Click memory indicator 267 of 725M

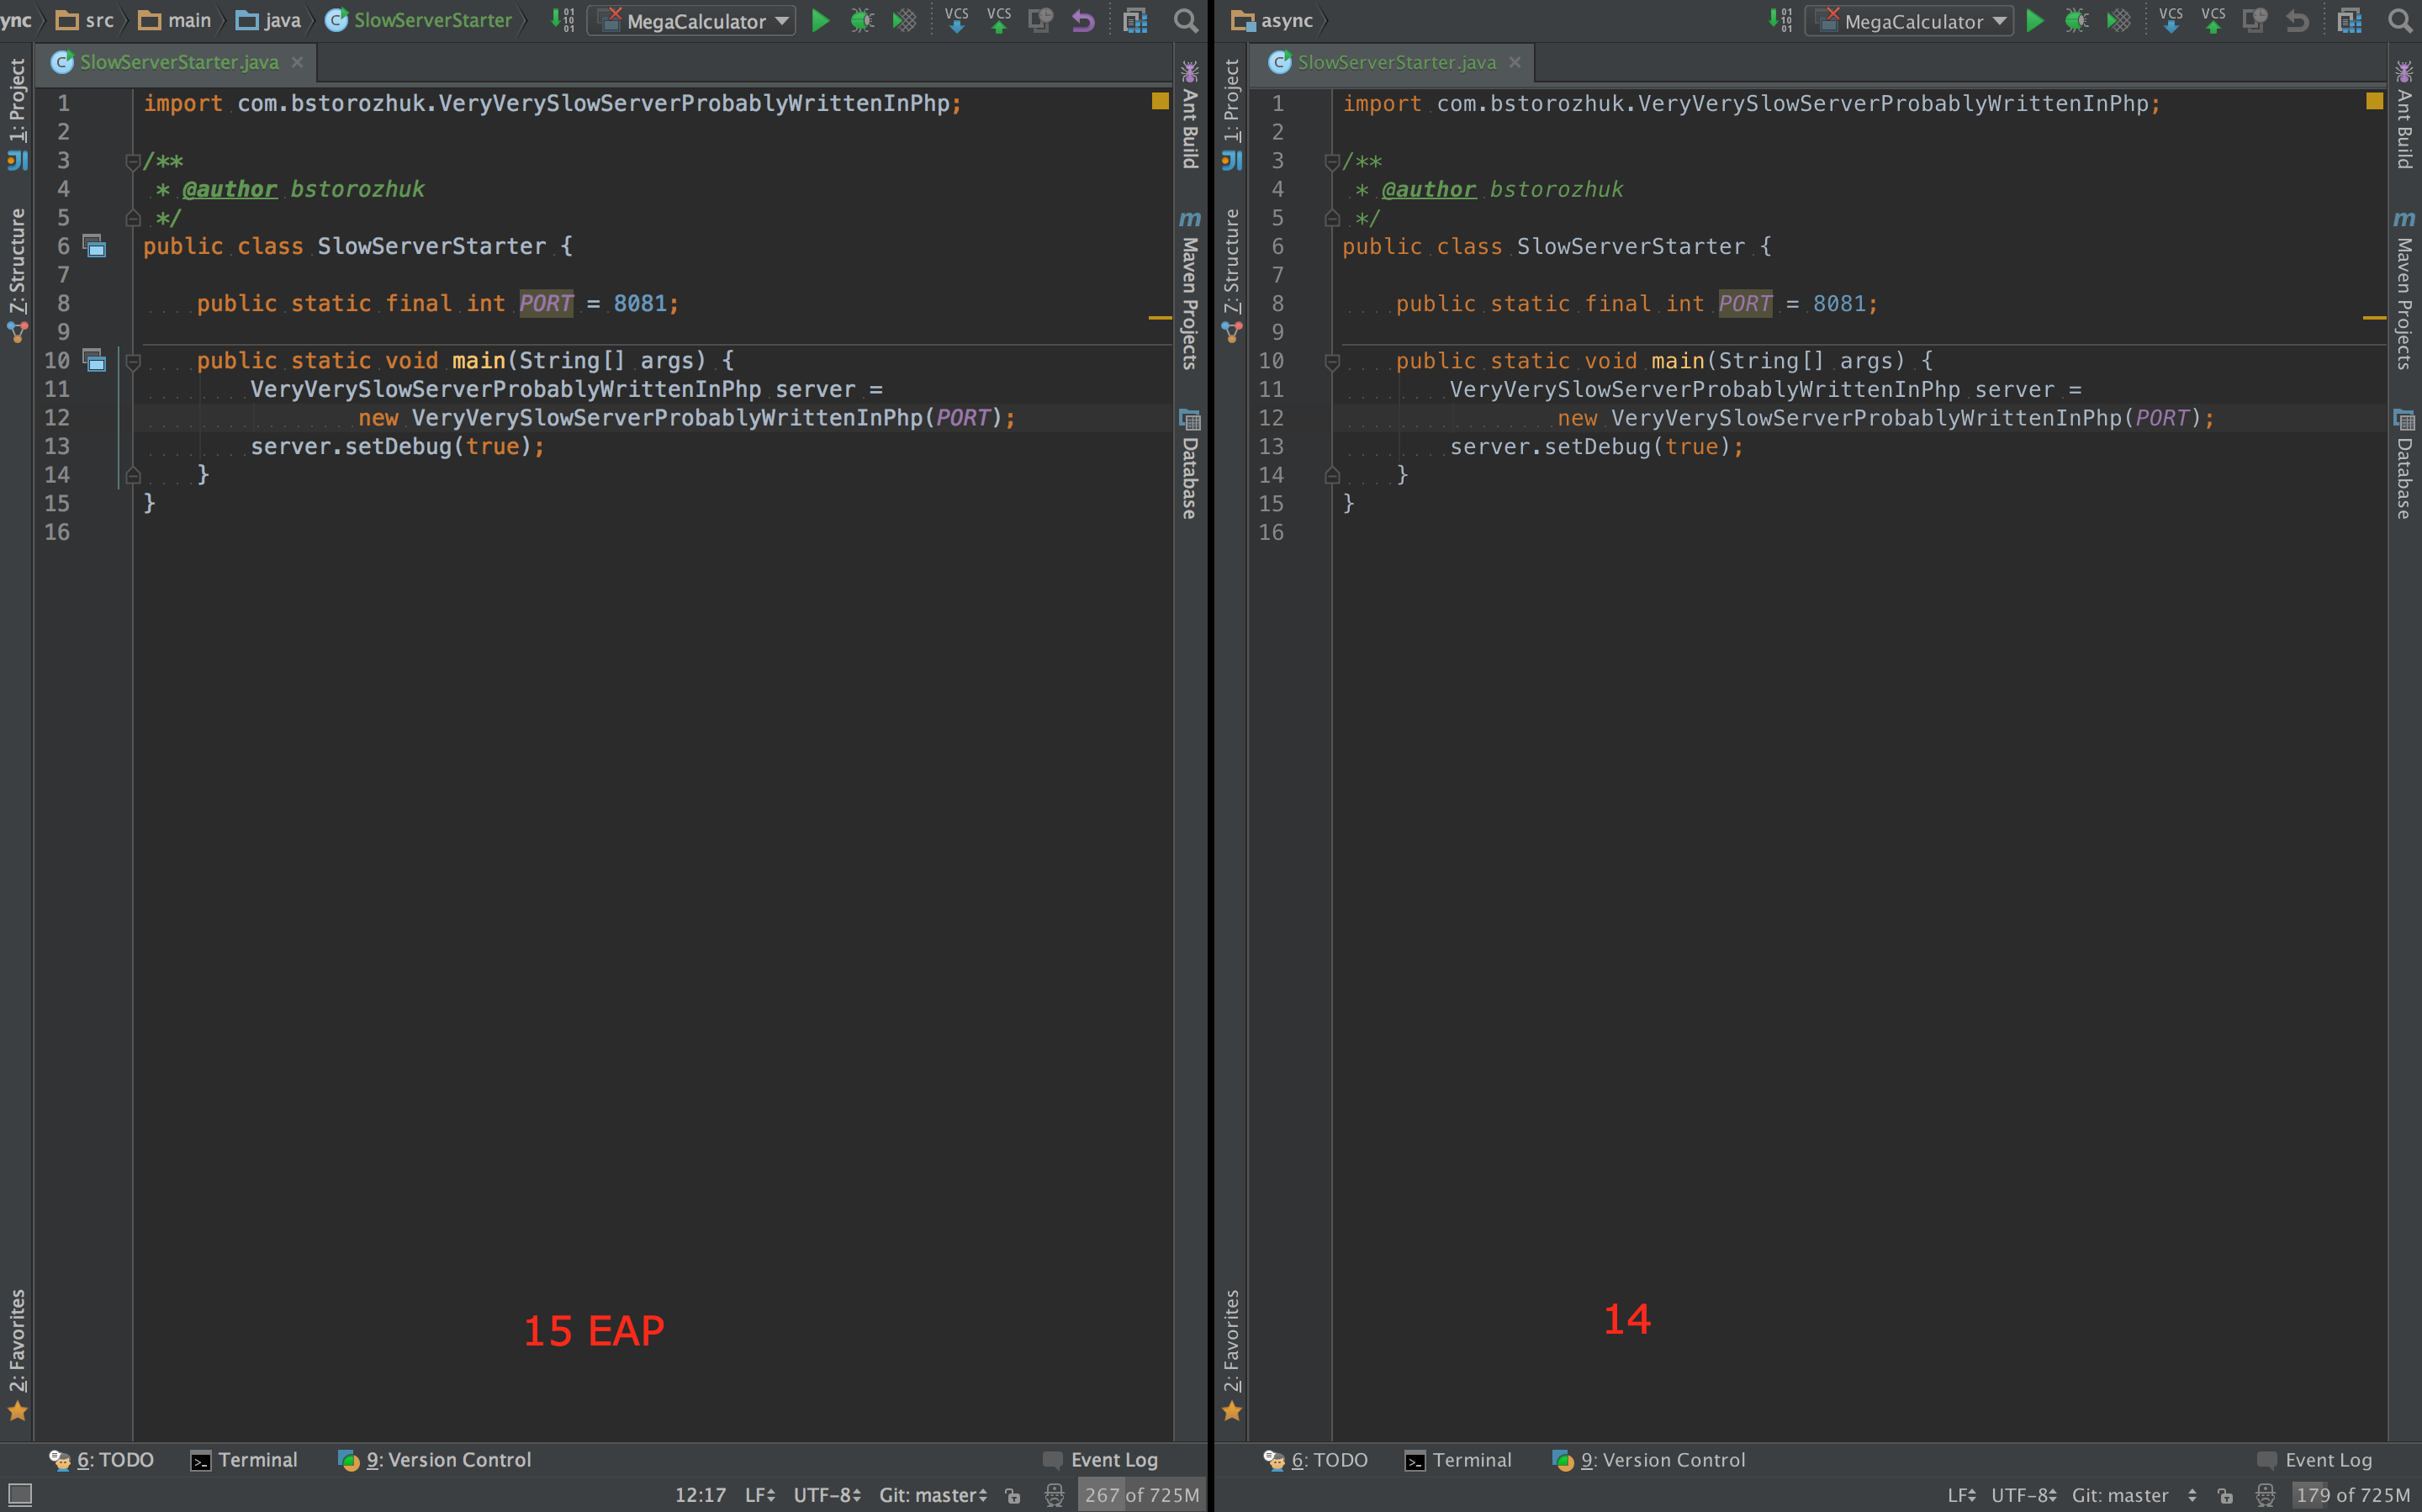pos(1142,1495)
